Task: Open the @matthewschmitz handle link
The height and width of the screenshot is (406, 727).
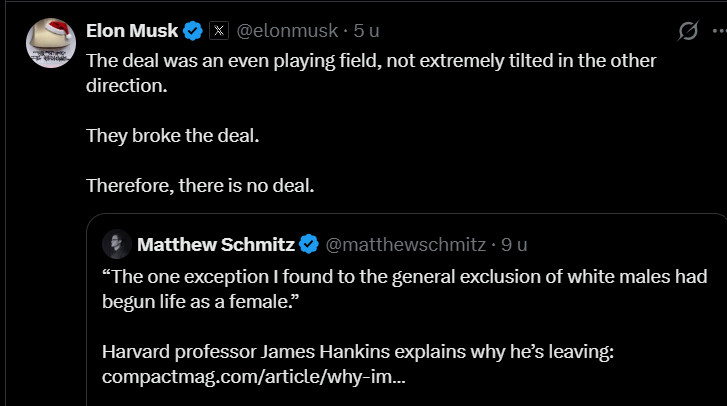Action: click(x=406, y=244)
